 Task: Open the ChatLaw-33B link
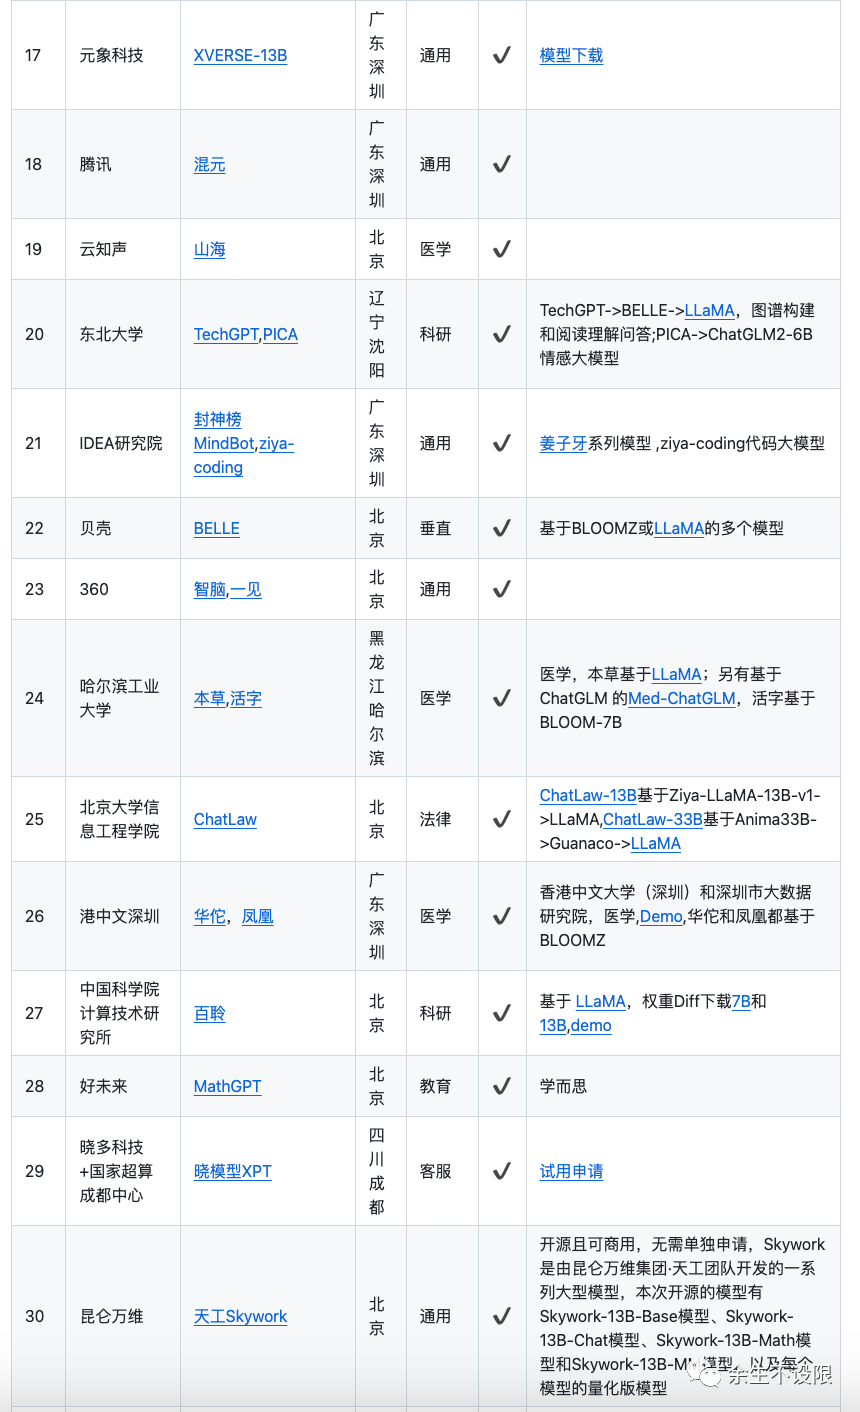pyautogui.click(x=653, y=819)
